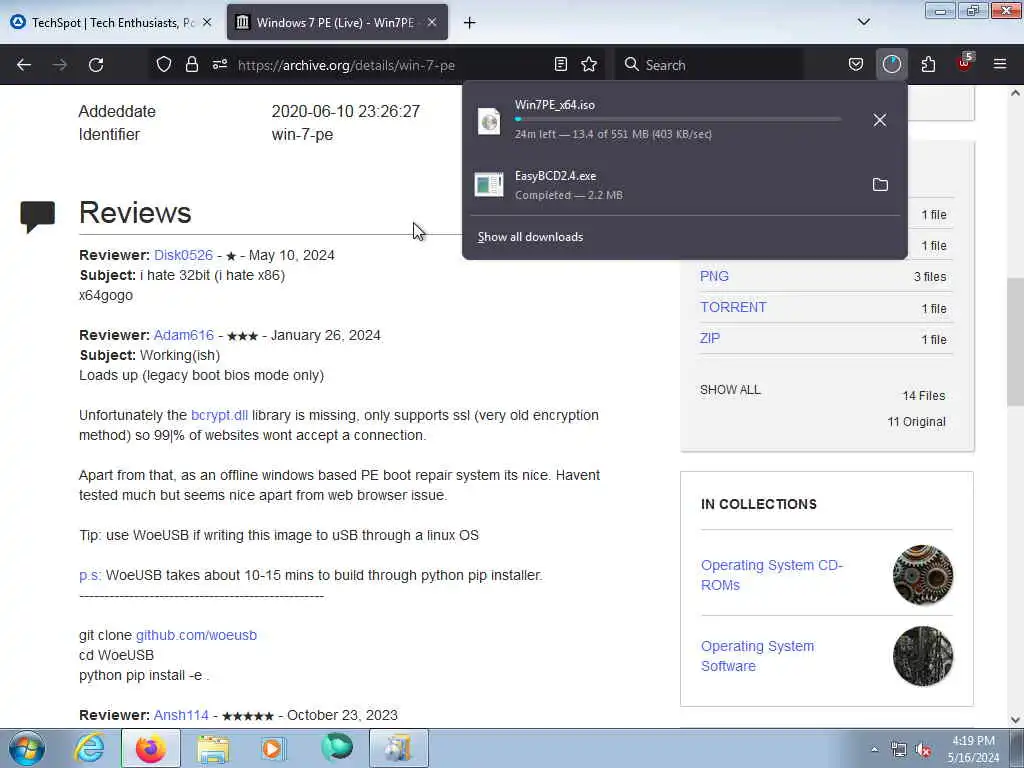Download the ZIP file
Screen dimensions: 1024x768
pos(710,338)
